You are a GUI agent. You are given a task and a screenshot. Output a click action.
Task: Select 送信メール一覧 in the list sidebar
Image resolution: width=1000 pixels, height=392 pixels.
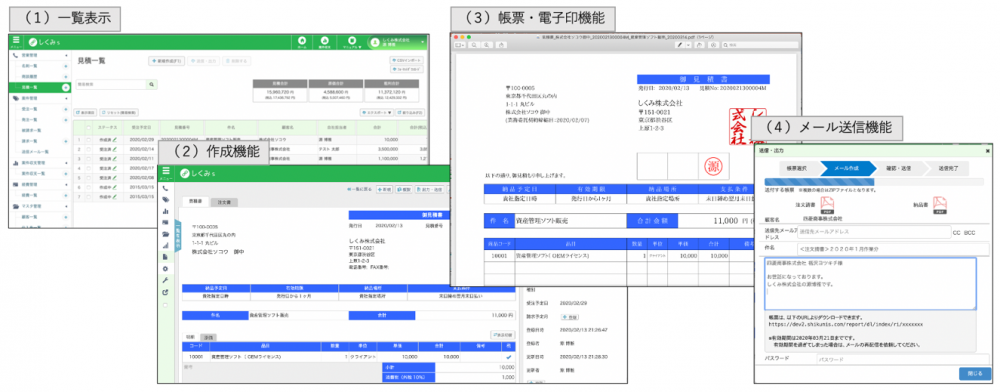pyautogui.click(x=36, y=151)
